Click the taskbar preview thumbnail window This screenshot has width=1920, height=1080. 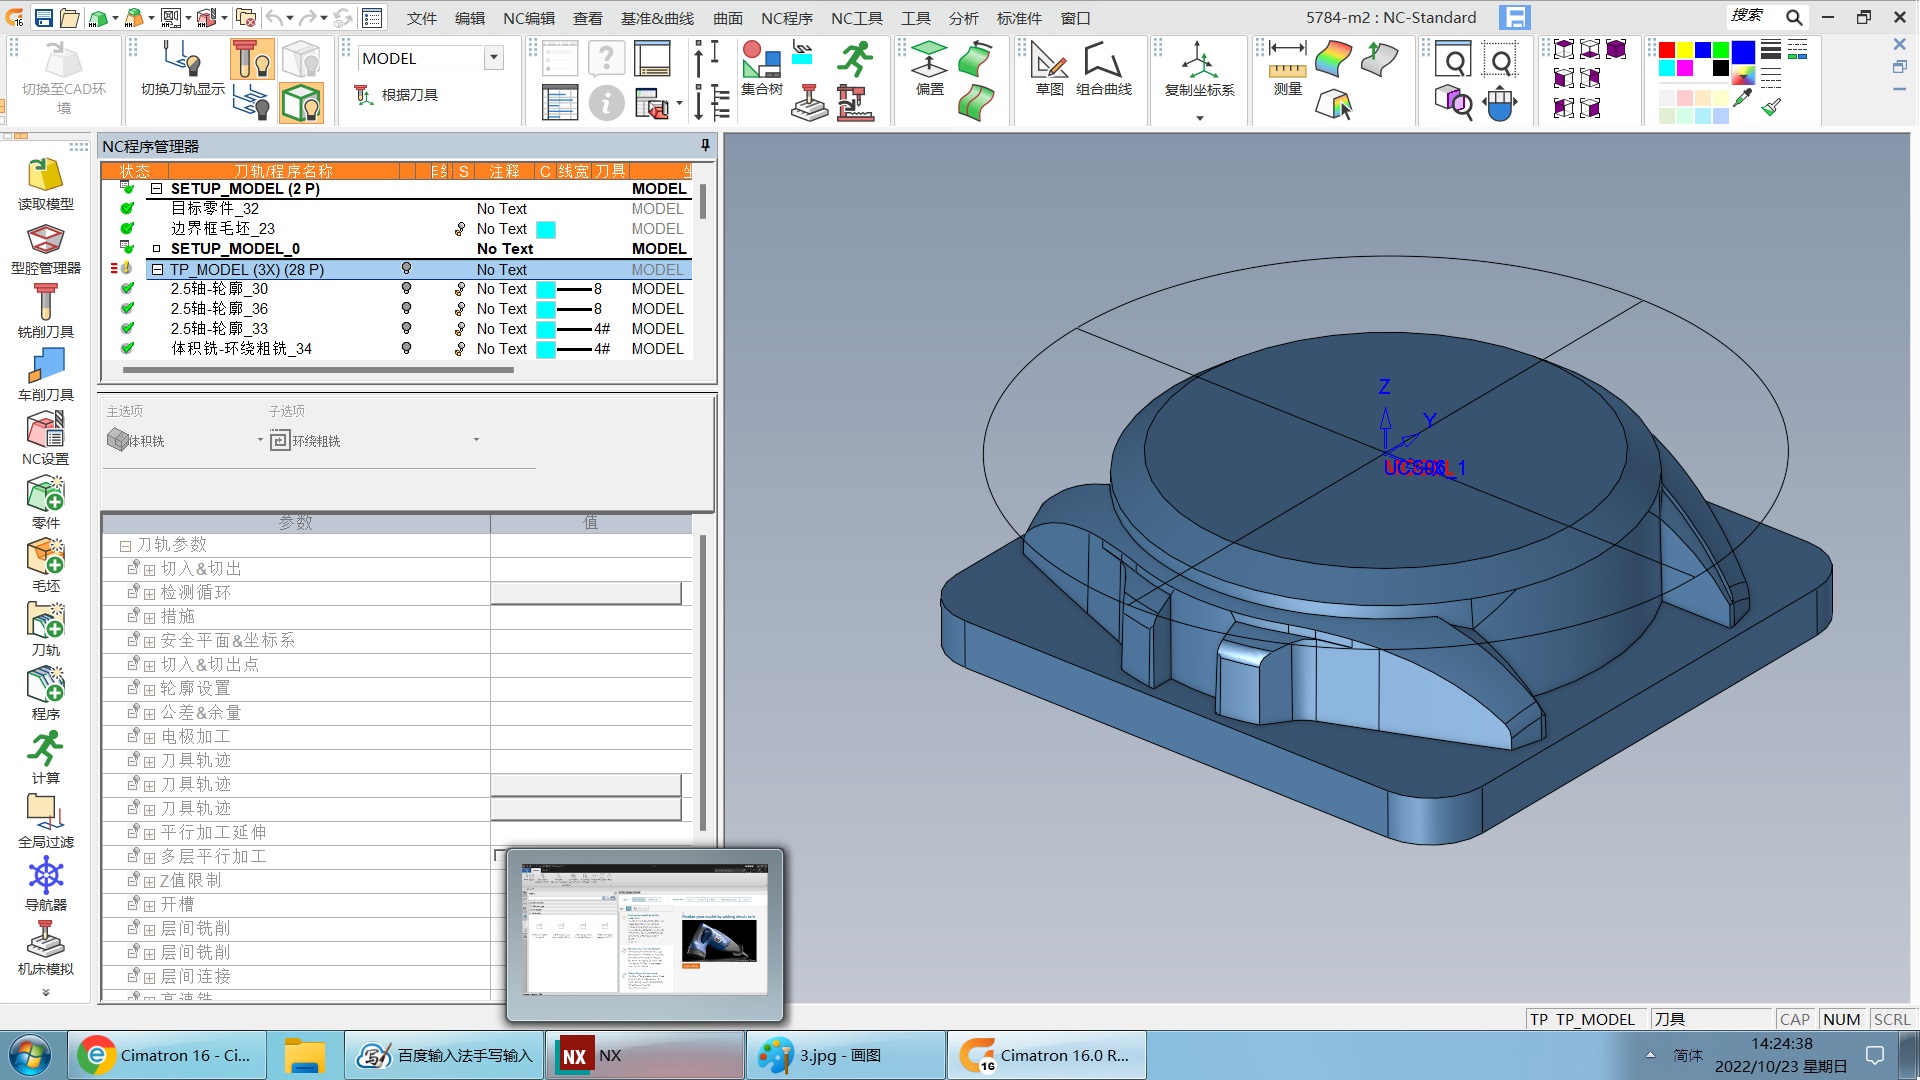click(645, 934)
